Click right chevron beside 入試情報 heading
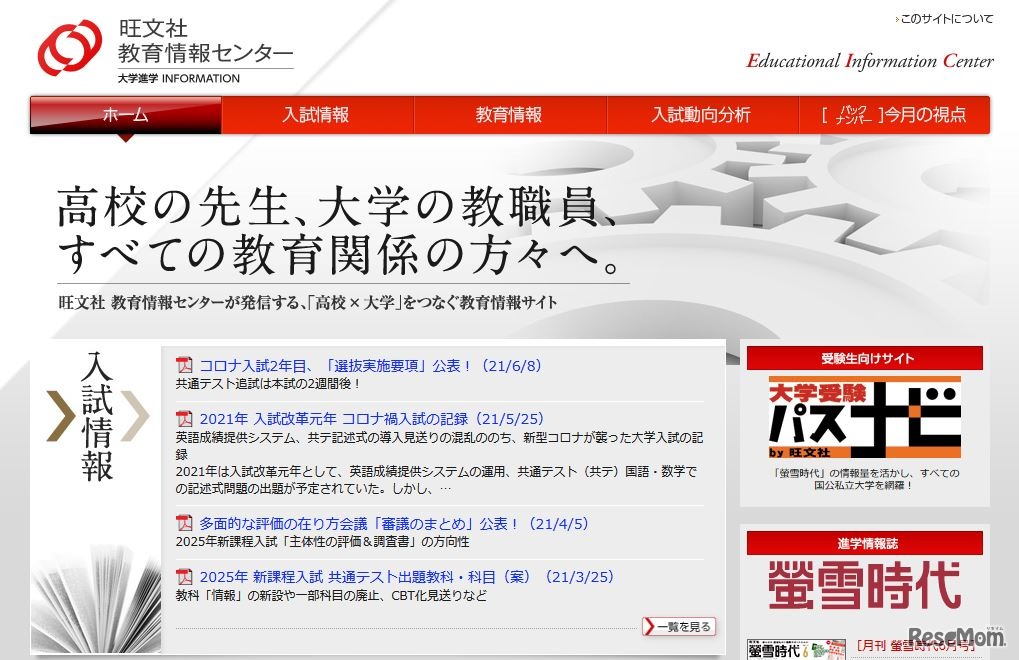Viewport: 1019px width, 660px height. point(135,416)
